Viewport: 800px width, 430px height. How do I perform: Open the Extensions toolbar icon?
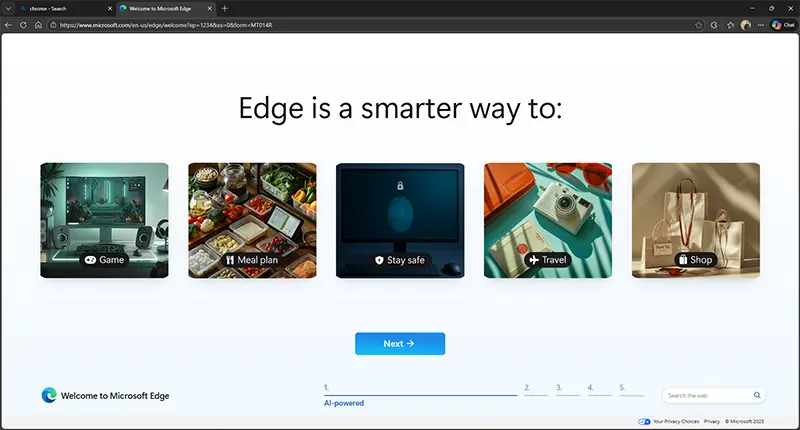click(x=714, y=24)
